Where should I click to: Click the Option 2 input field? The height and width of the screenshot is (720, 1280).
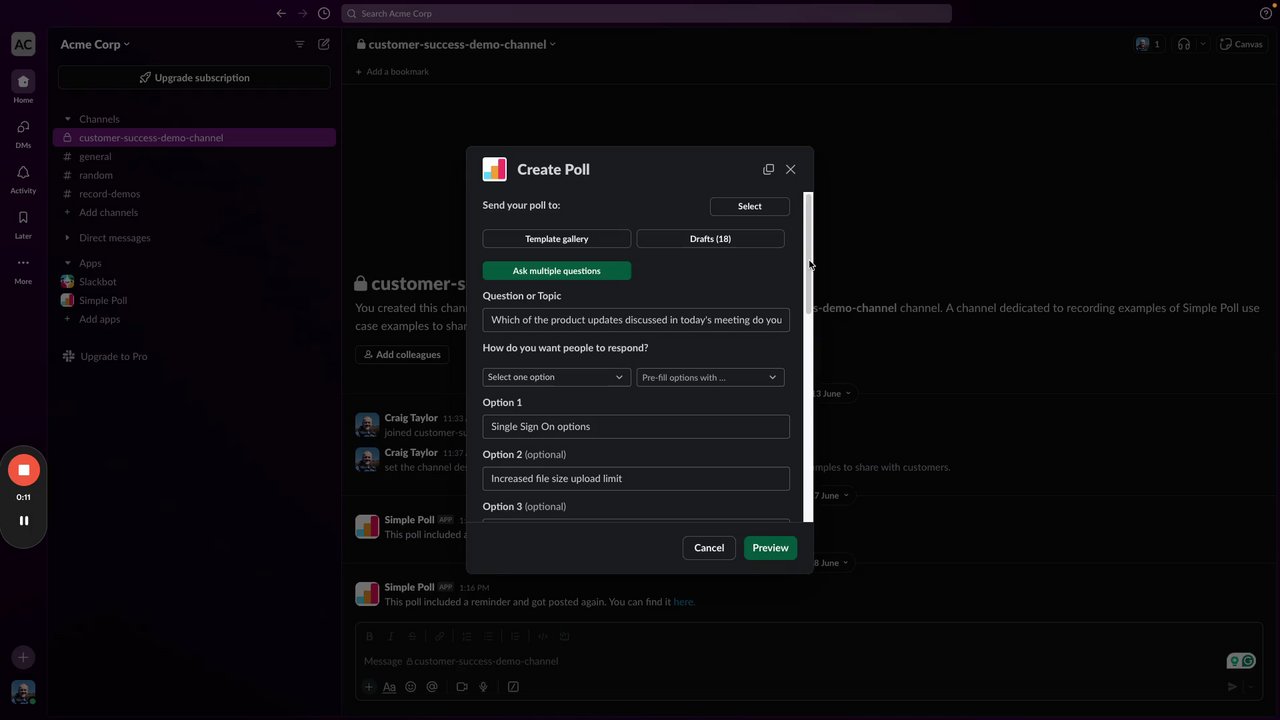point(636,478)
